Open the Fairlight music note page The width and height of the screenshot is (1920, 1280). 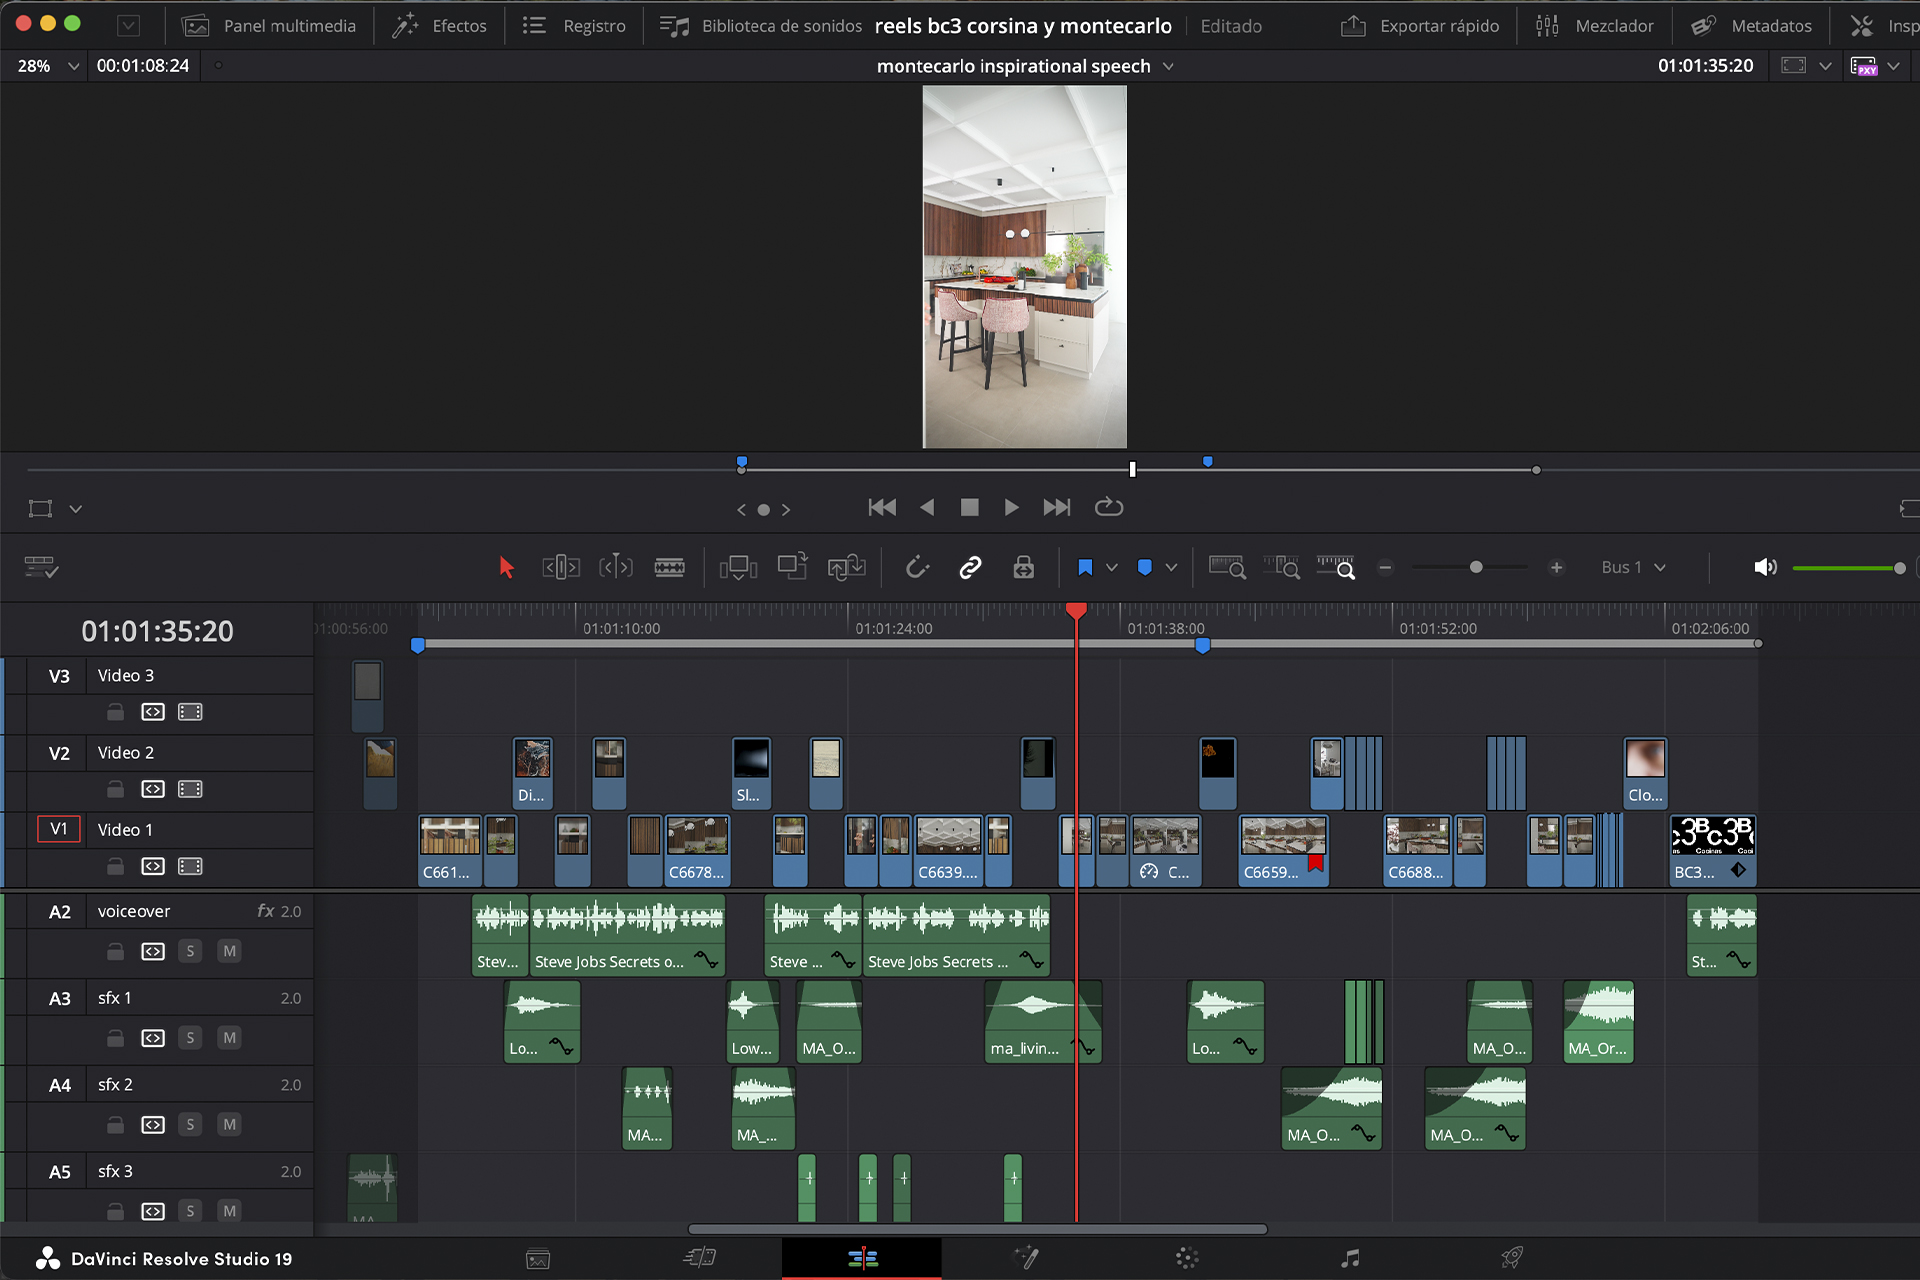click(x=1350, y=1258)
